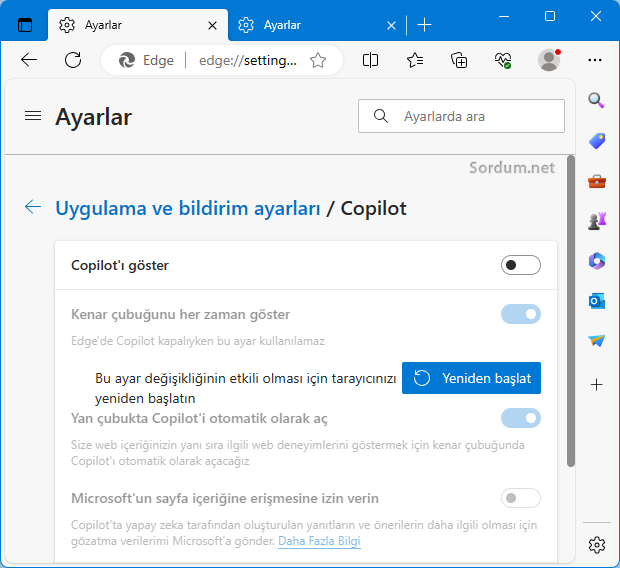Screen dimensions: 620x568
Task: Click the Edge logo in address bar
Action: click(127, 61)
